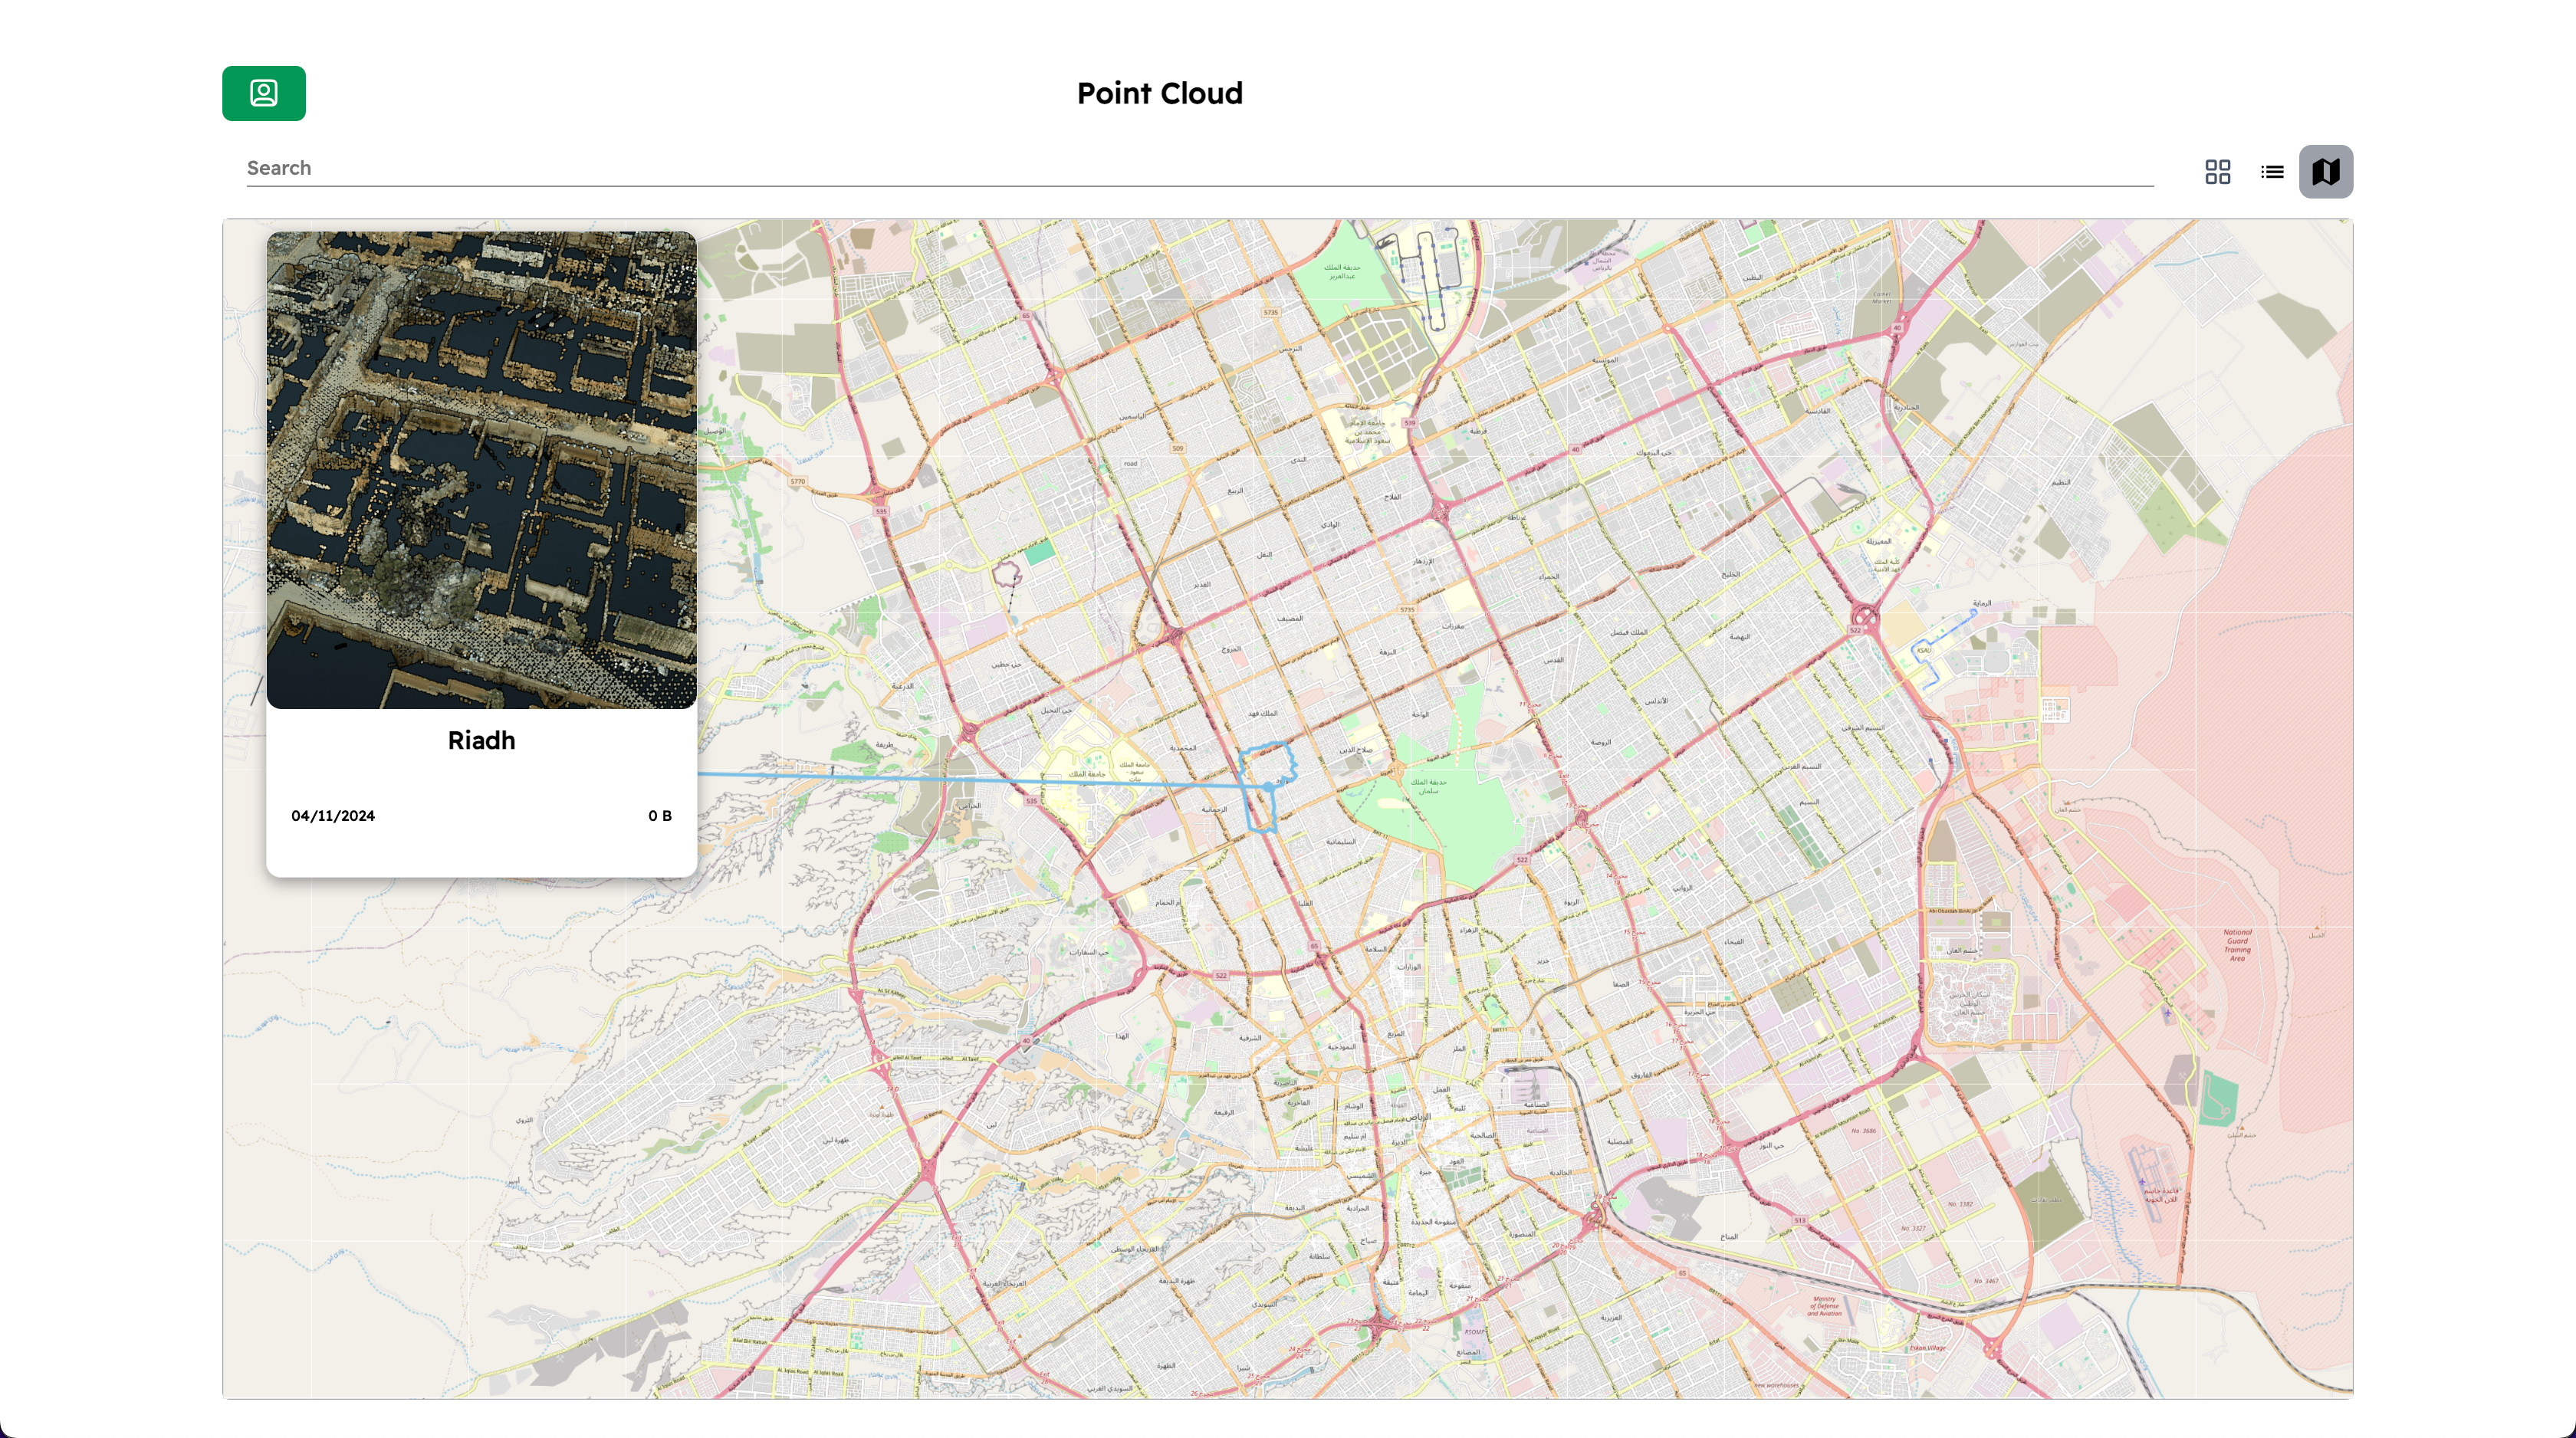Click the 535 road shield near the university
2576x1438 pixels.
pos(1031,800)
